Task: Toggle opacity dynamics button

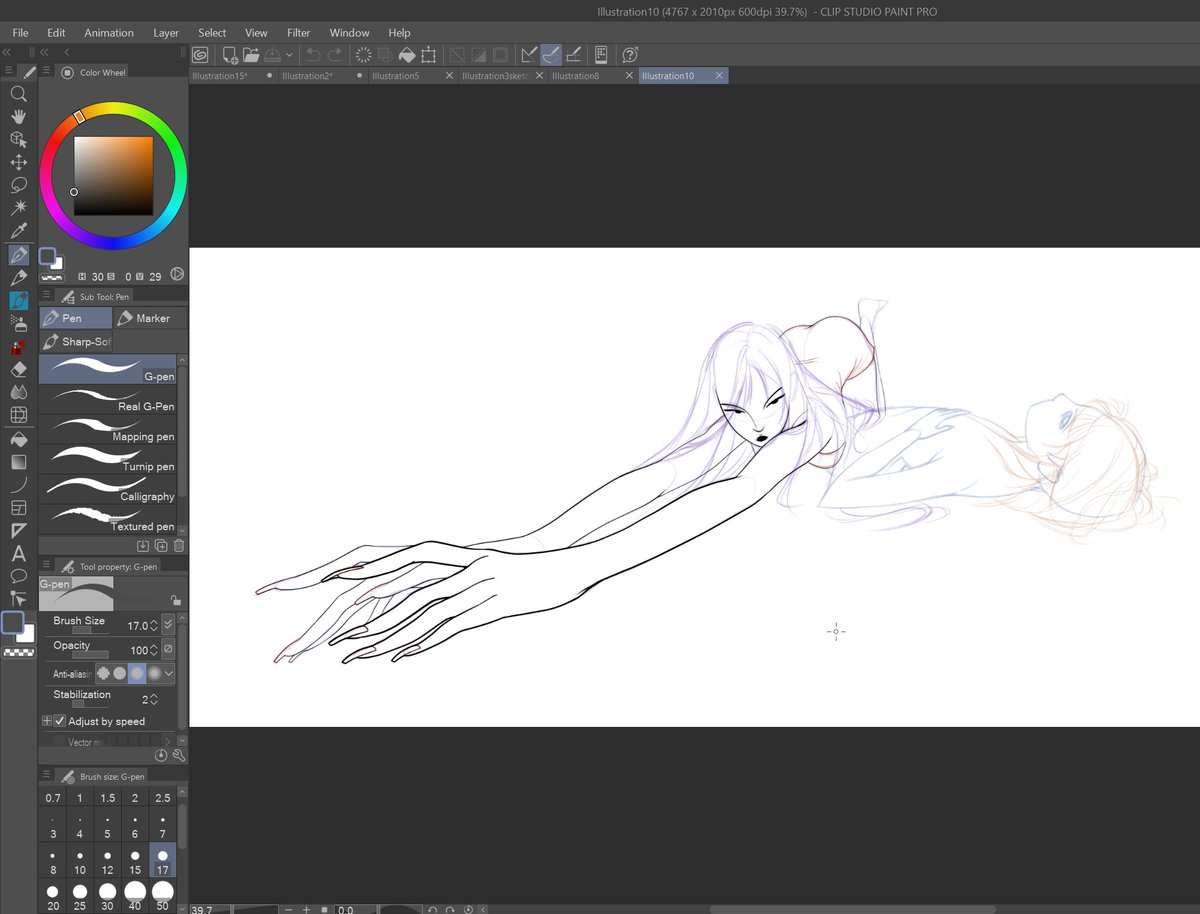Action: tap(168, 649)
